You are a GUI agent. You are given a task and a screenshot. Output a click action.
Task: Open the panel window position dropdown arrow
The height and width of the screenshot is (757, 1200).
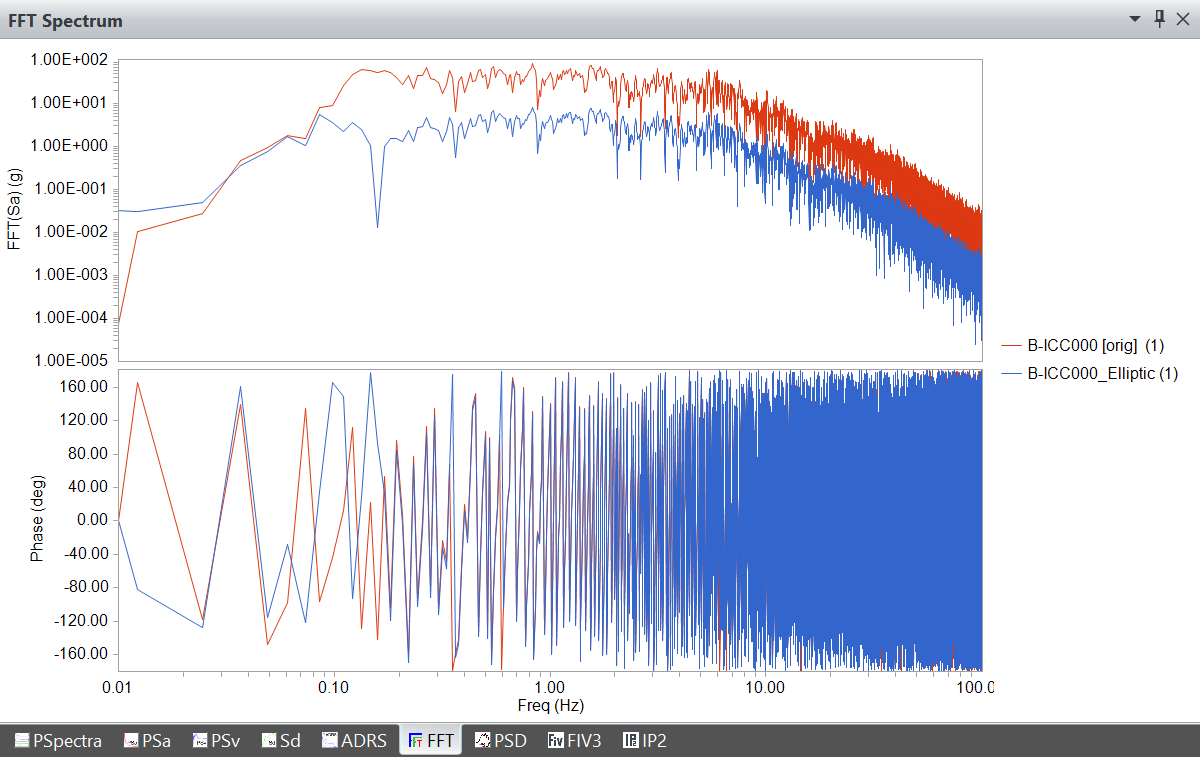click(1135, 19)
